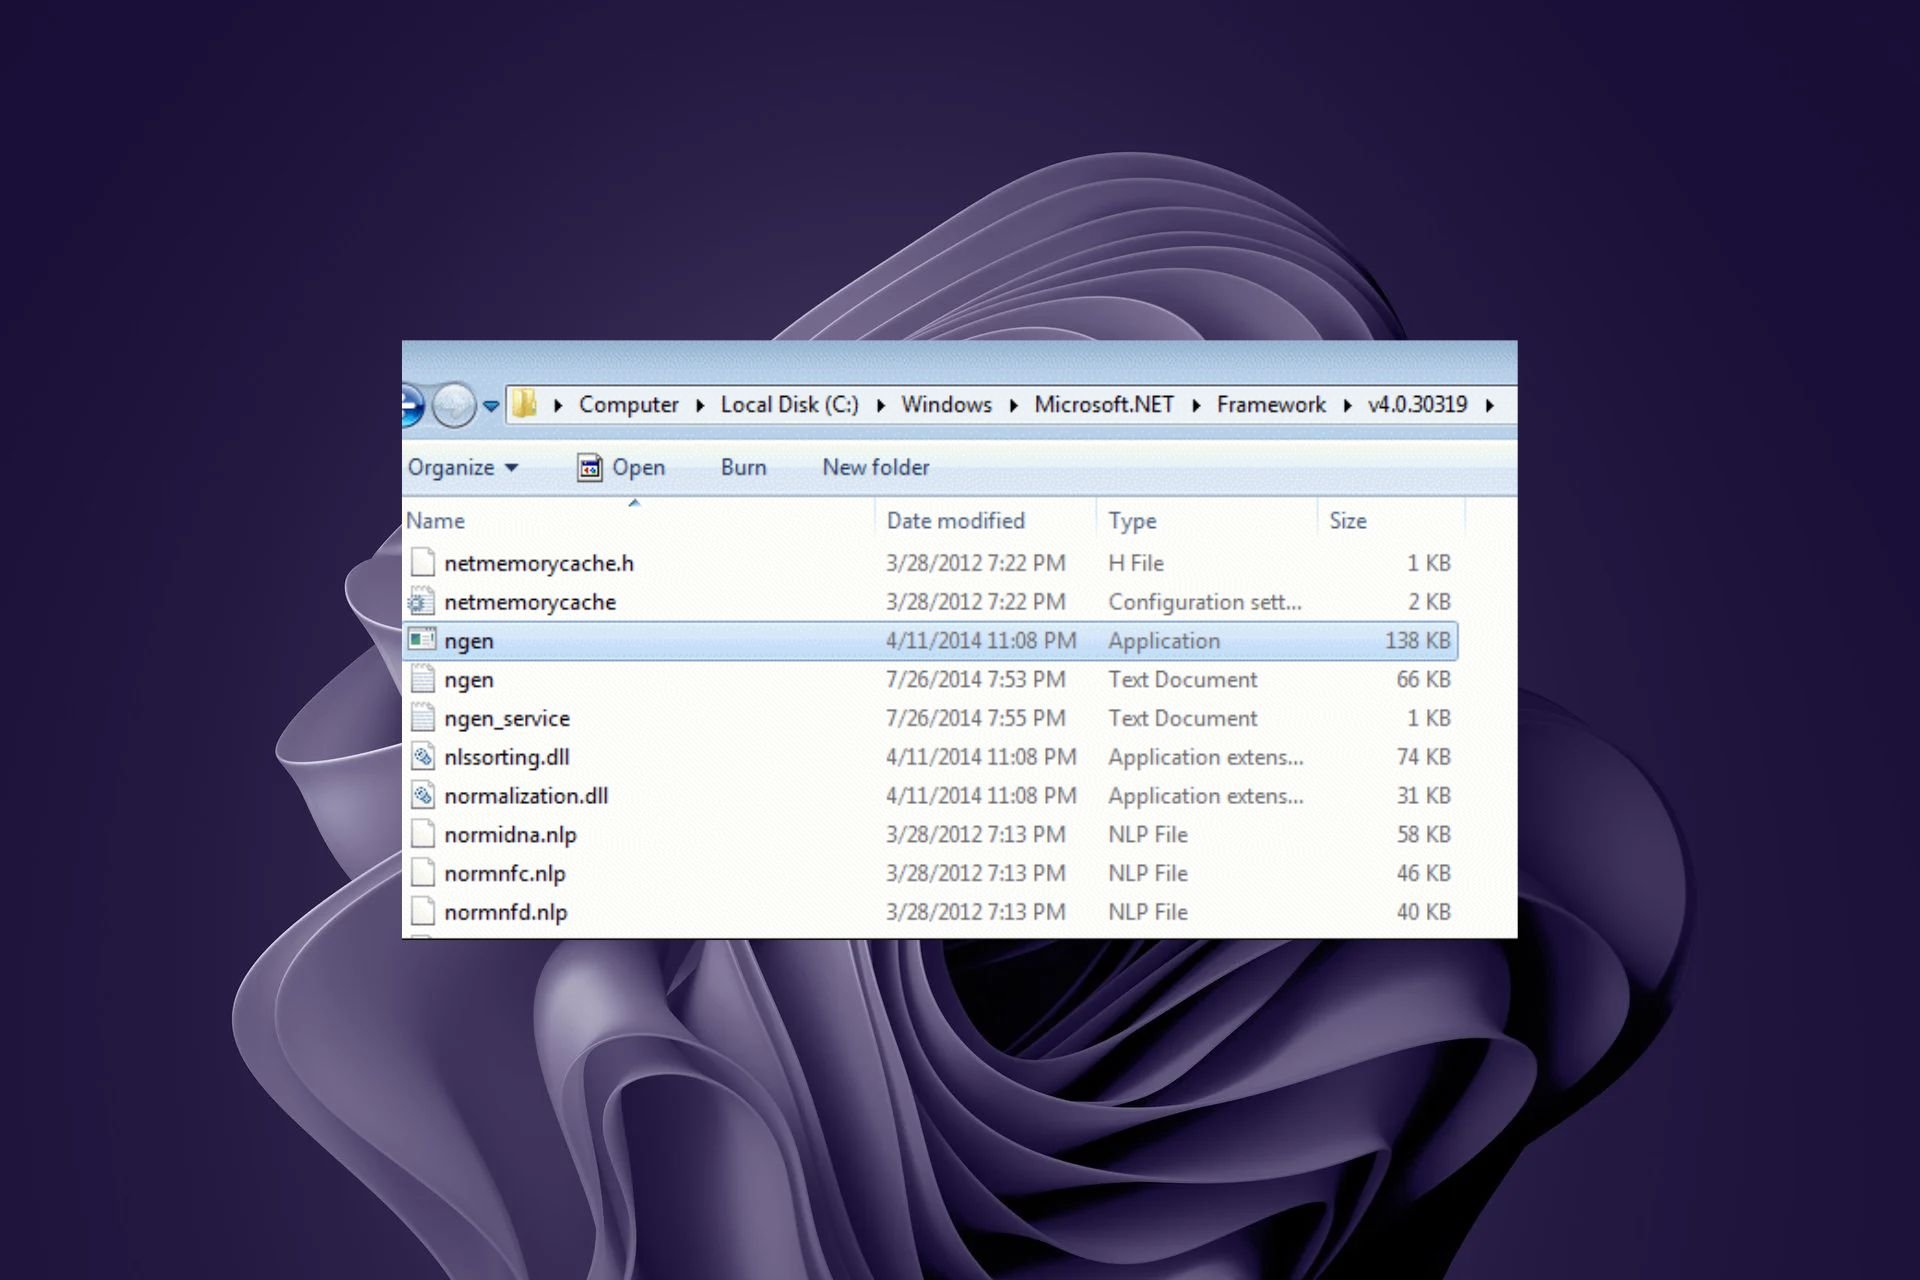
Task: Click the 66 KB ngen text document icon
Action: [x=423, y=679]
